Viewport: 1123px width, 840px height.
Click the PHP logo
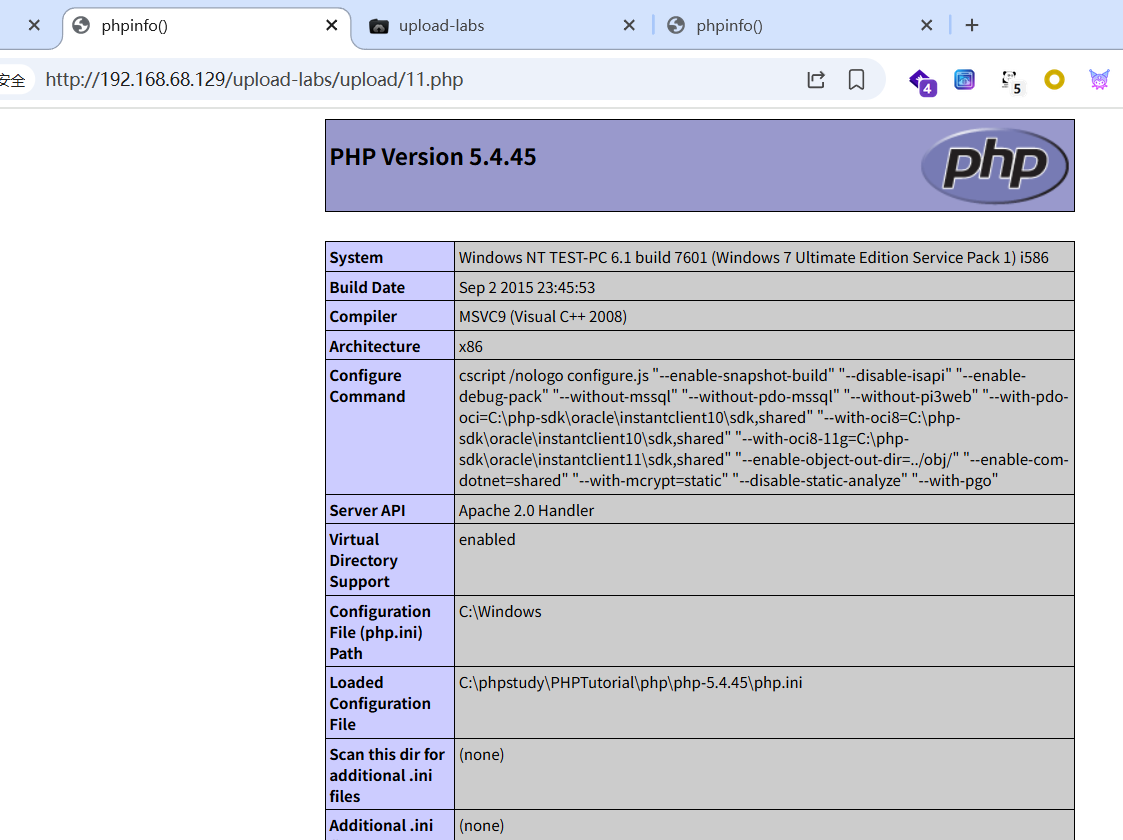(x=994, y=166)
